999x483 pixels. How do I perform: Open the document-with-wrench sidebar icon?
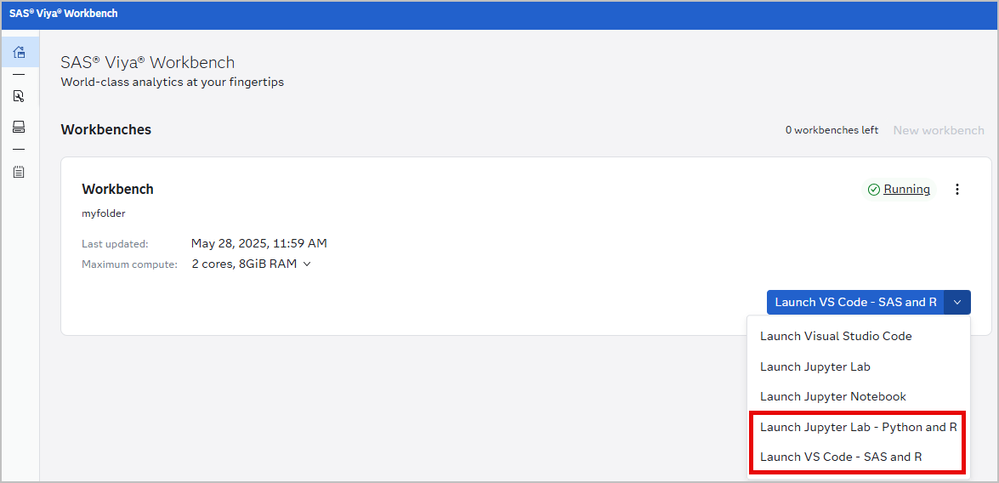pos(19,96)
